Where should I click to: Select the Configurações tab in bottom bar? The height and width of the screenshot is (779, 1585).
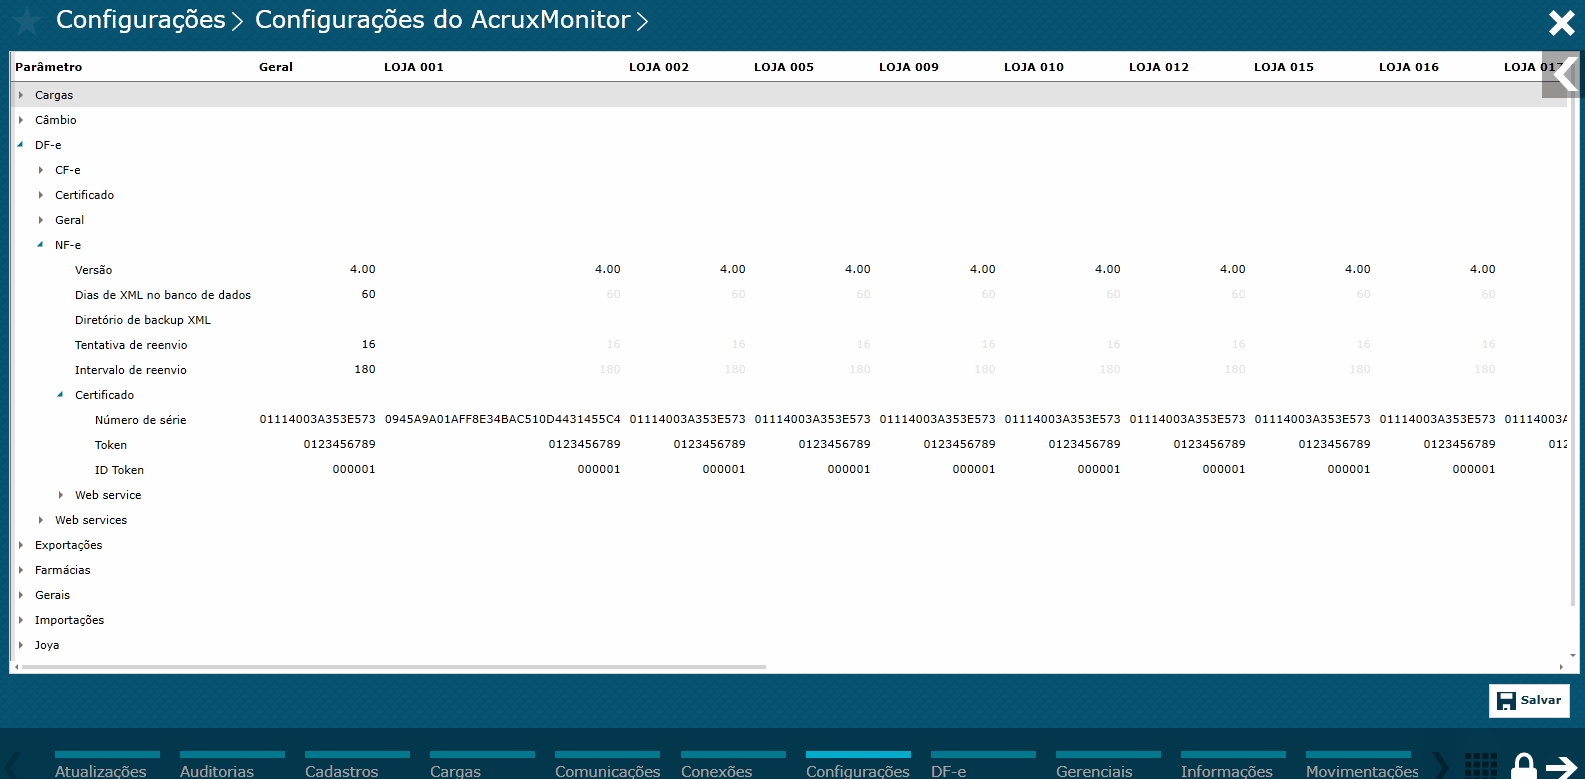coord(858,766)
